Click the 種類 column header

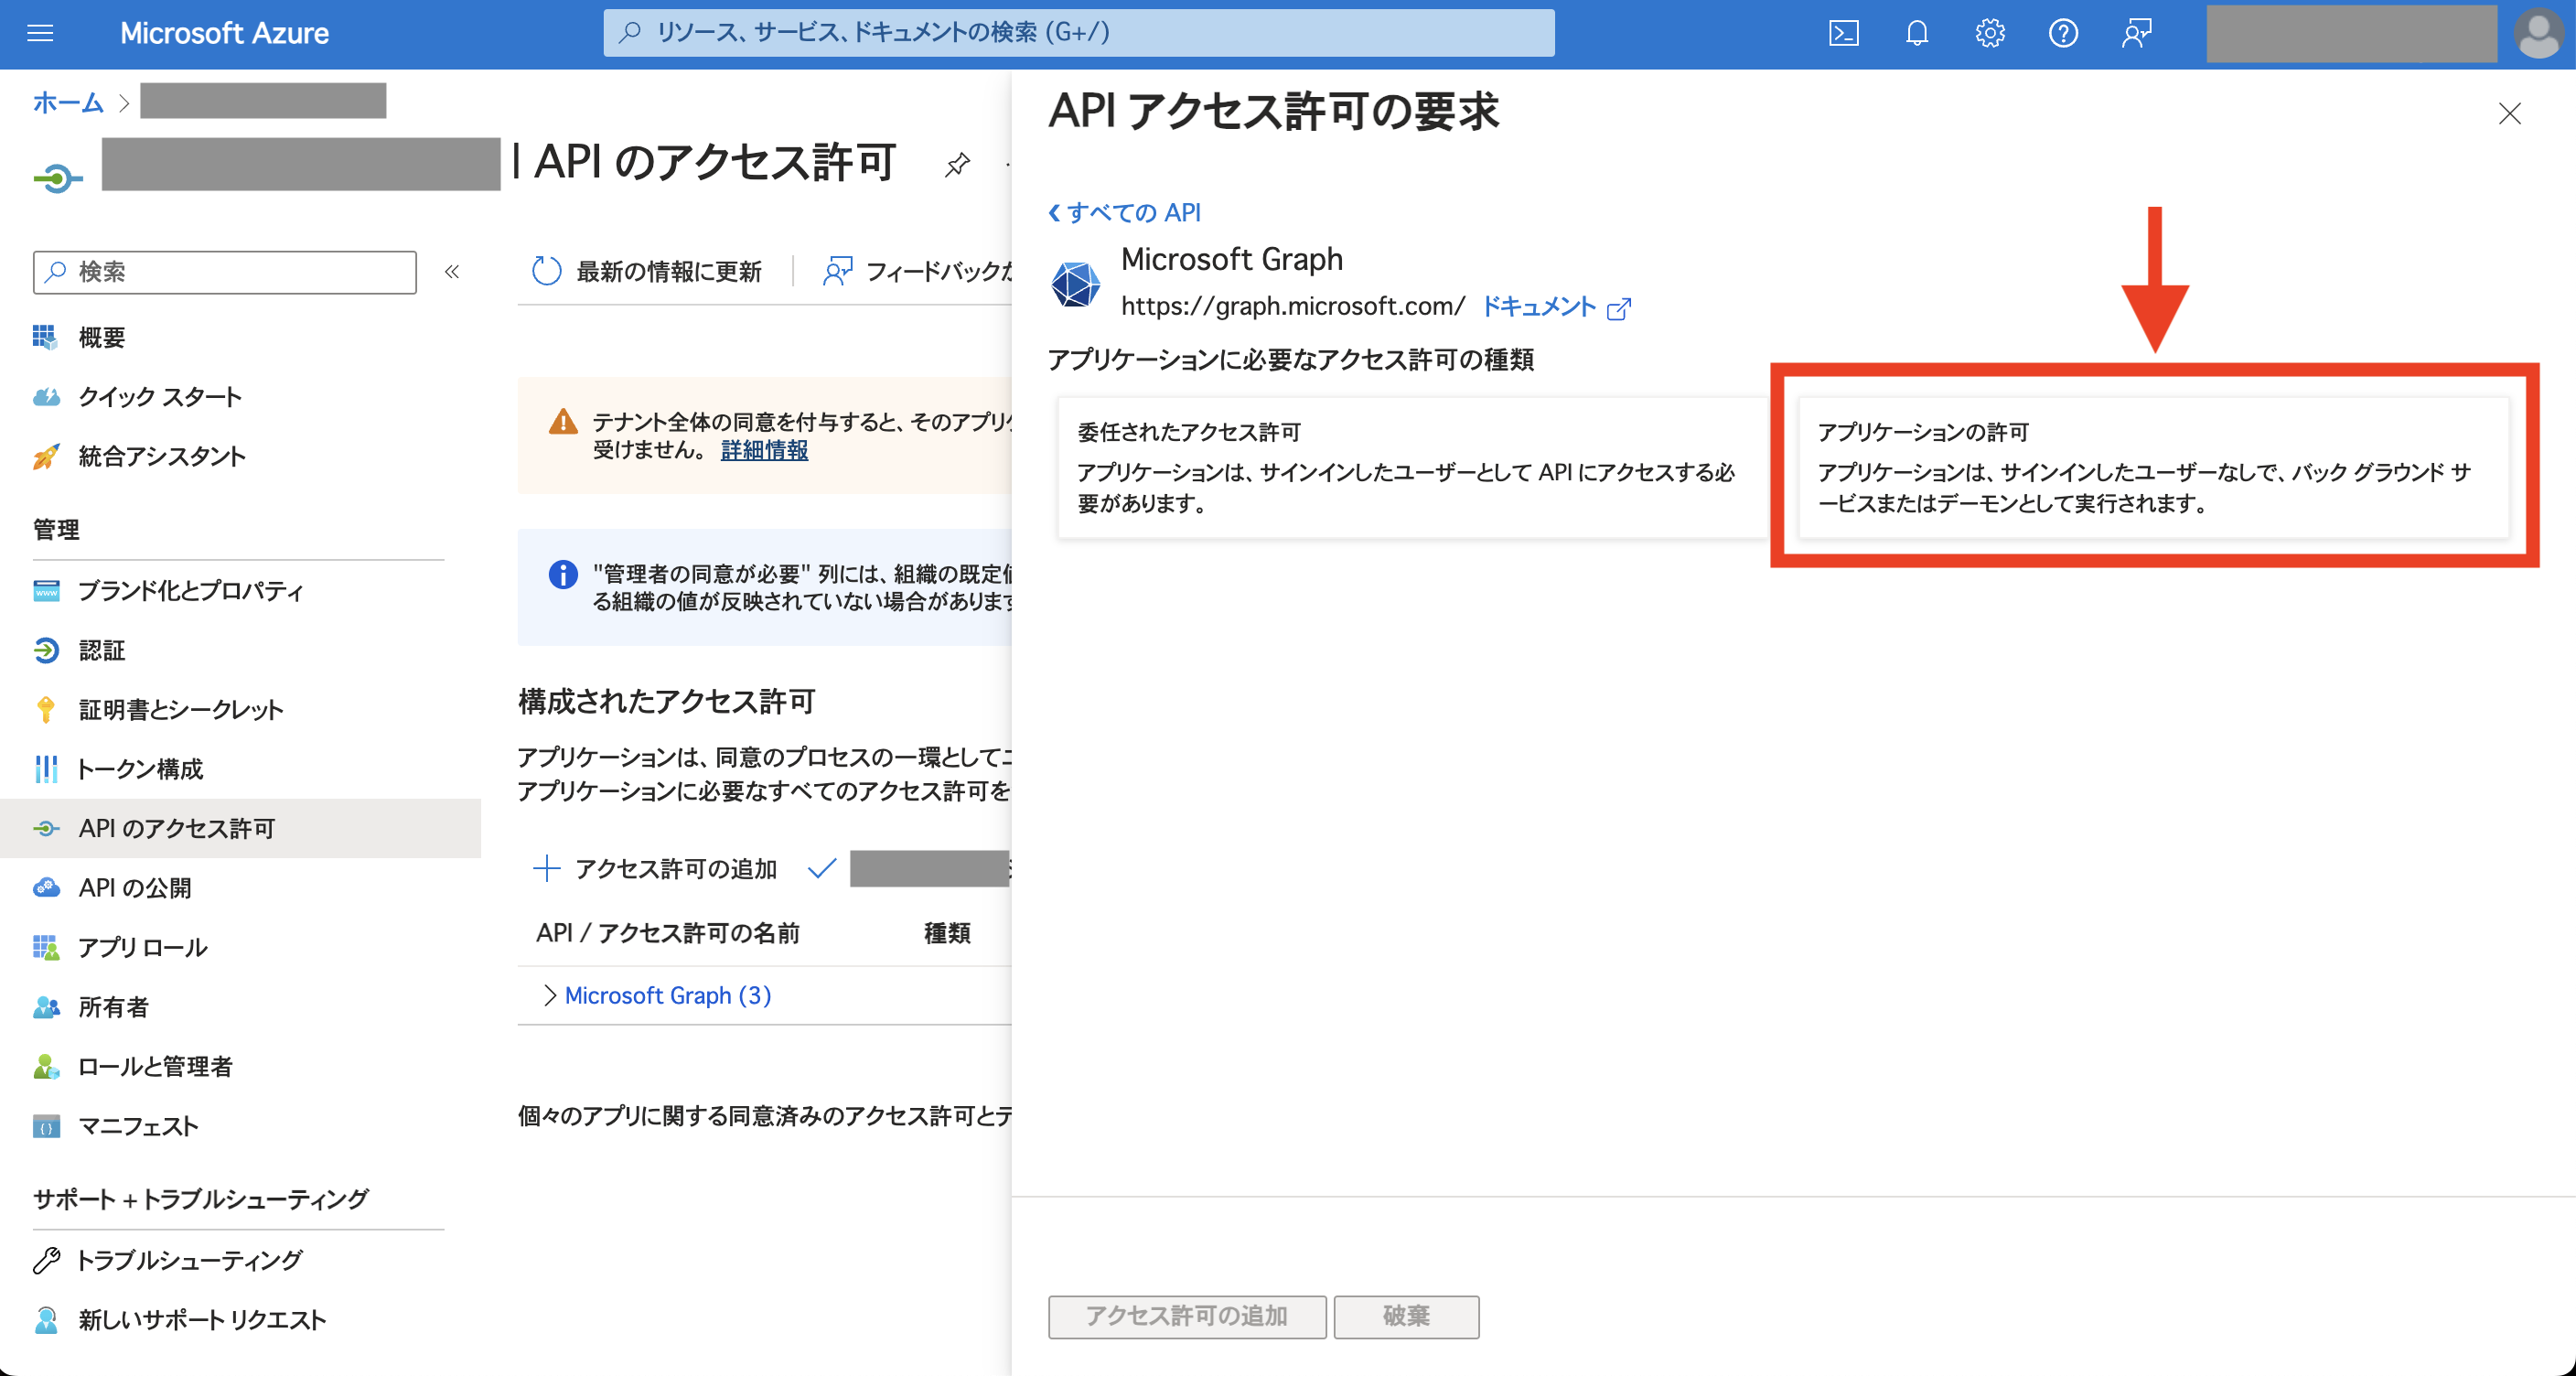click(947, 933)
